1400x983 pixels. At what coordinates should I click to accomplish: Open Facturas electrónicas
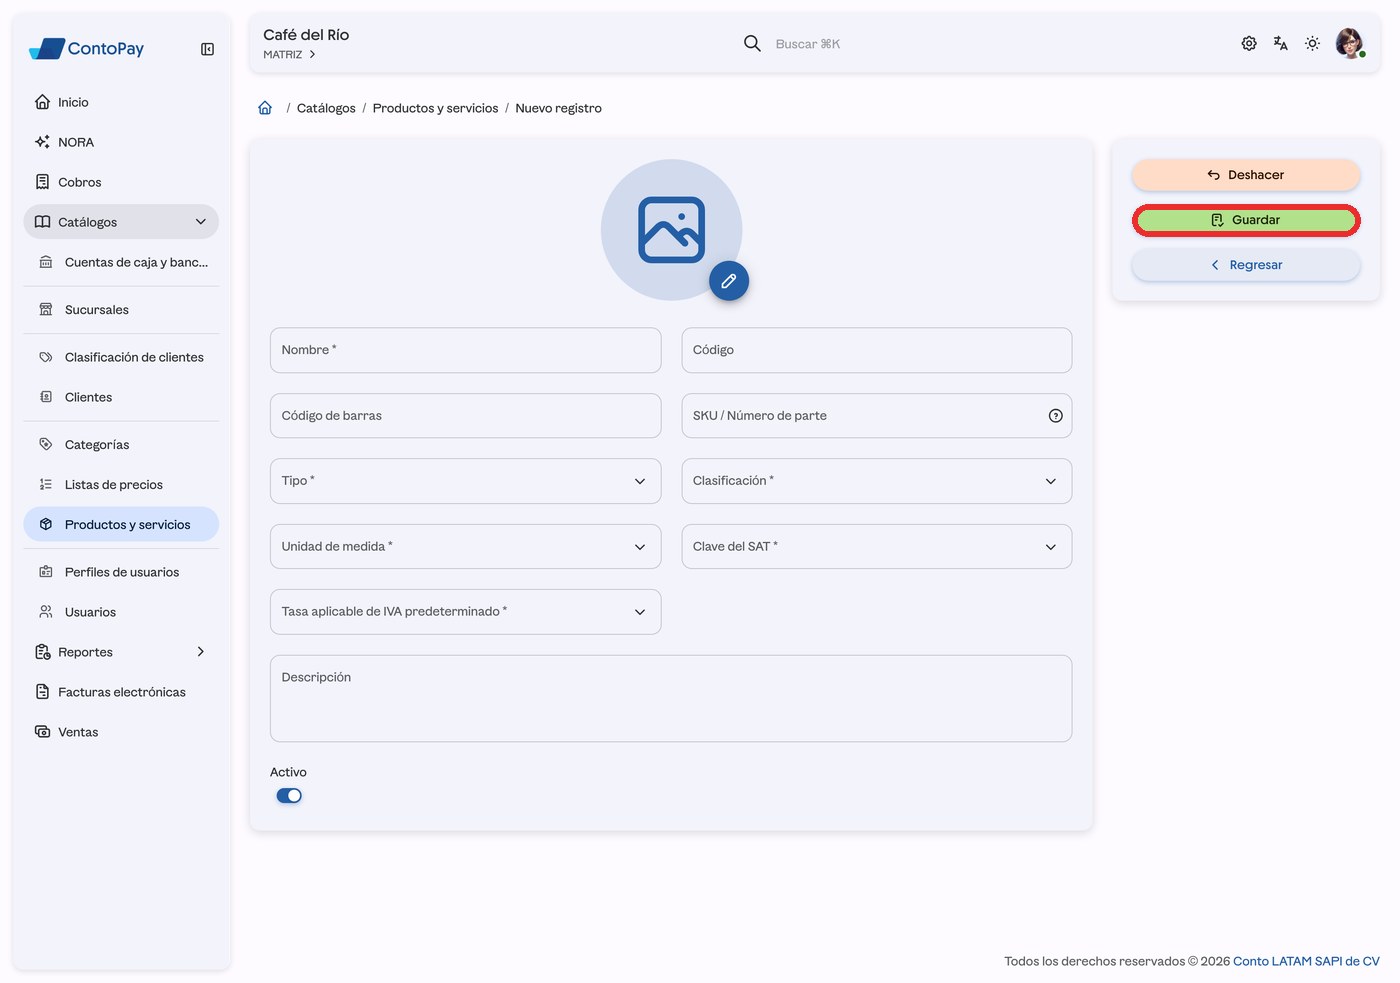click(x=121, y=692)
